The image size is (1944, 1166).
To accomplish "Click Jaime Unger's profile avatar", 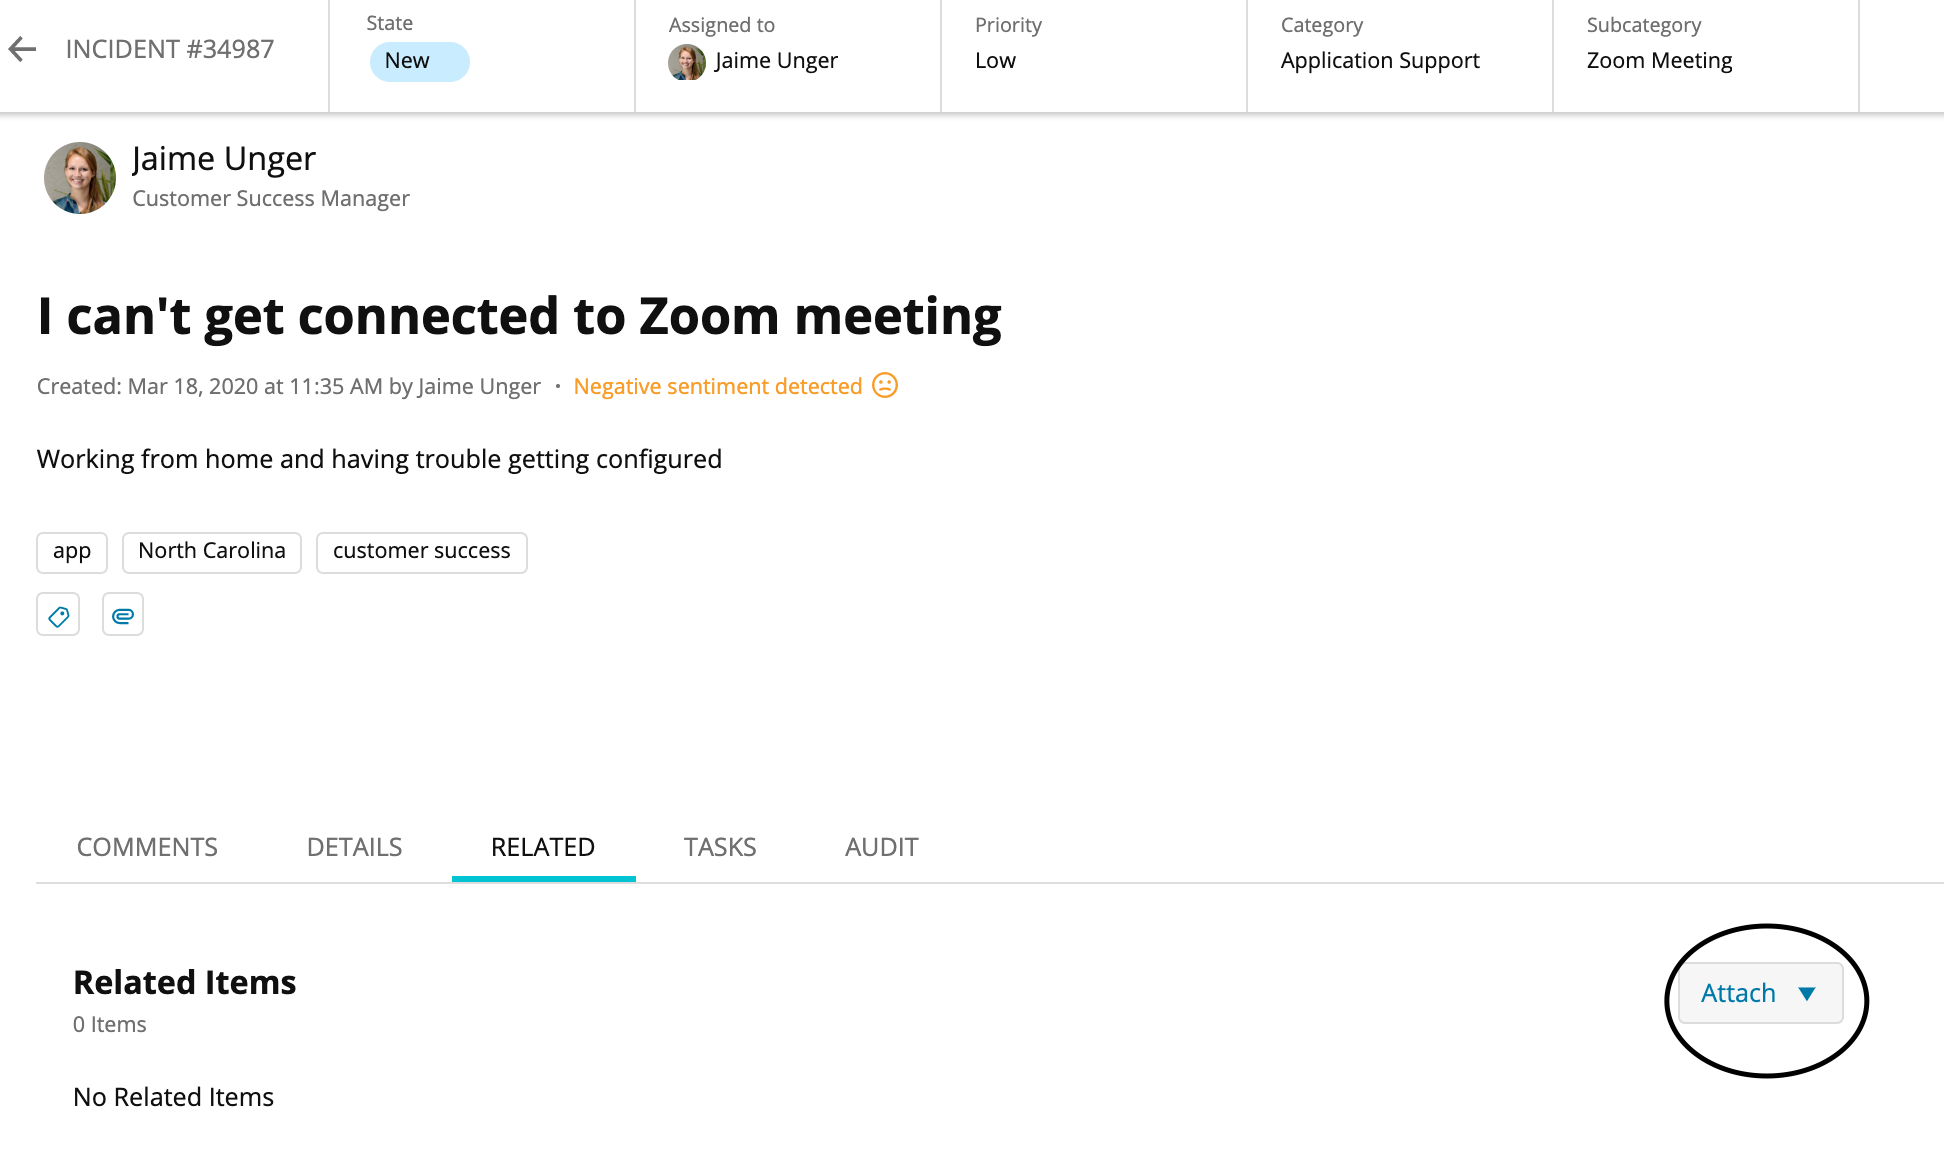I will 79,178.
